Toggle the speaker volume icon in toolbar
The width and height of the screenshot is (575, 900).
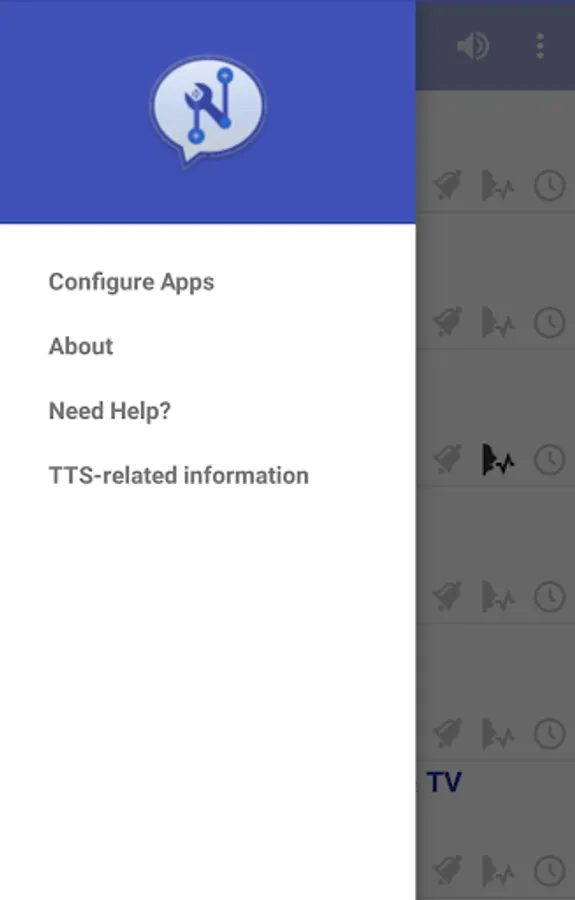[x=473, y=46]
